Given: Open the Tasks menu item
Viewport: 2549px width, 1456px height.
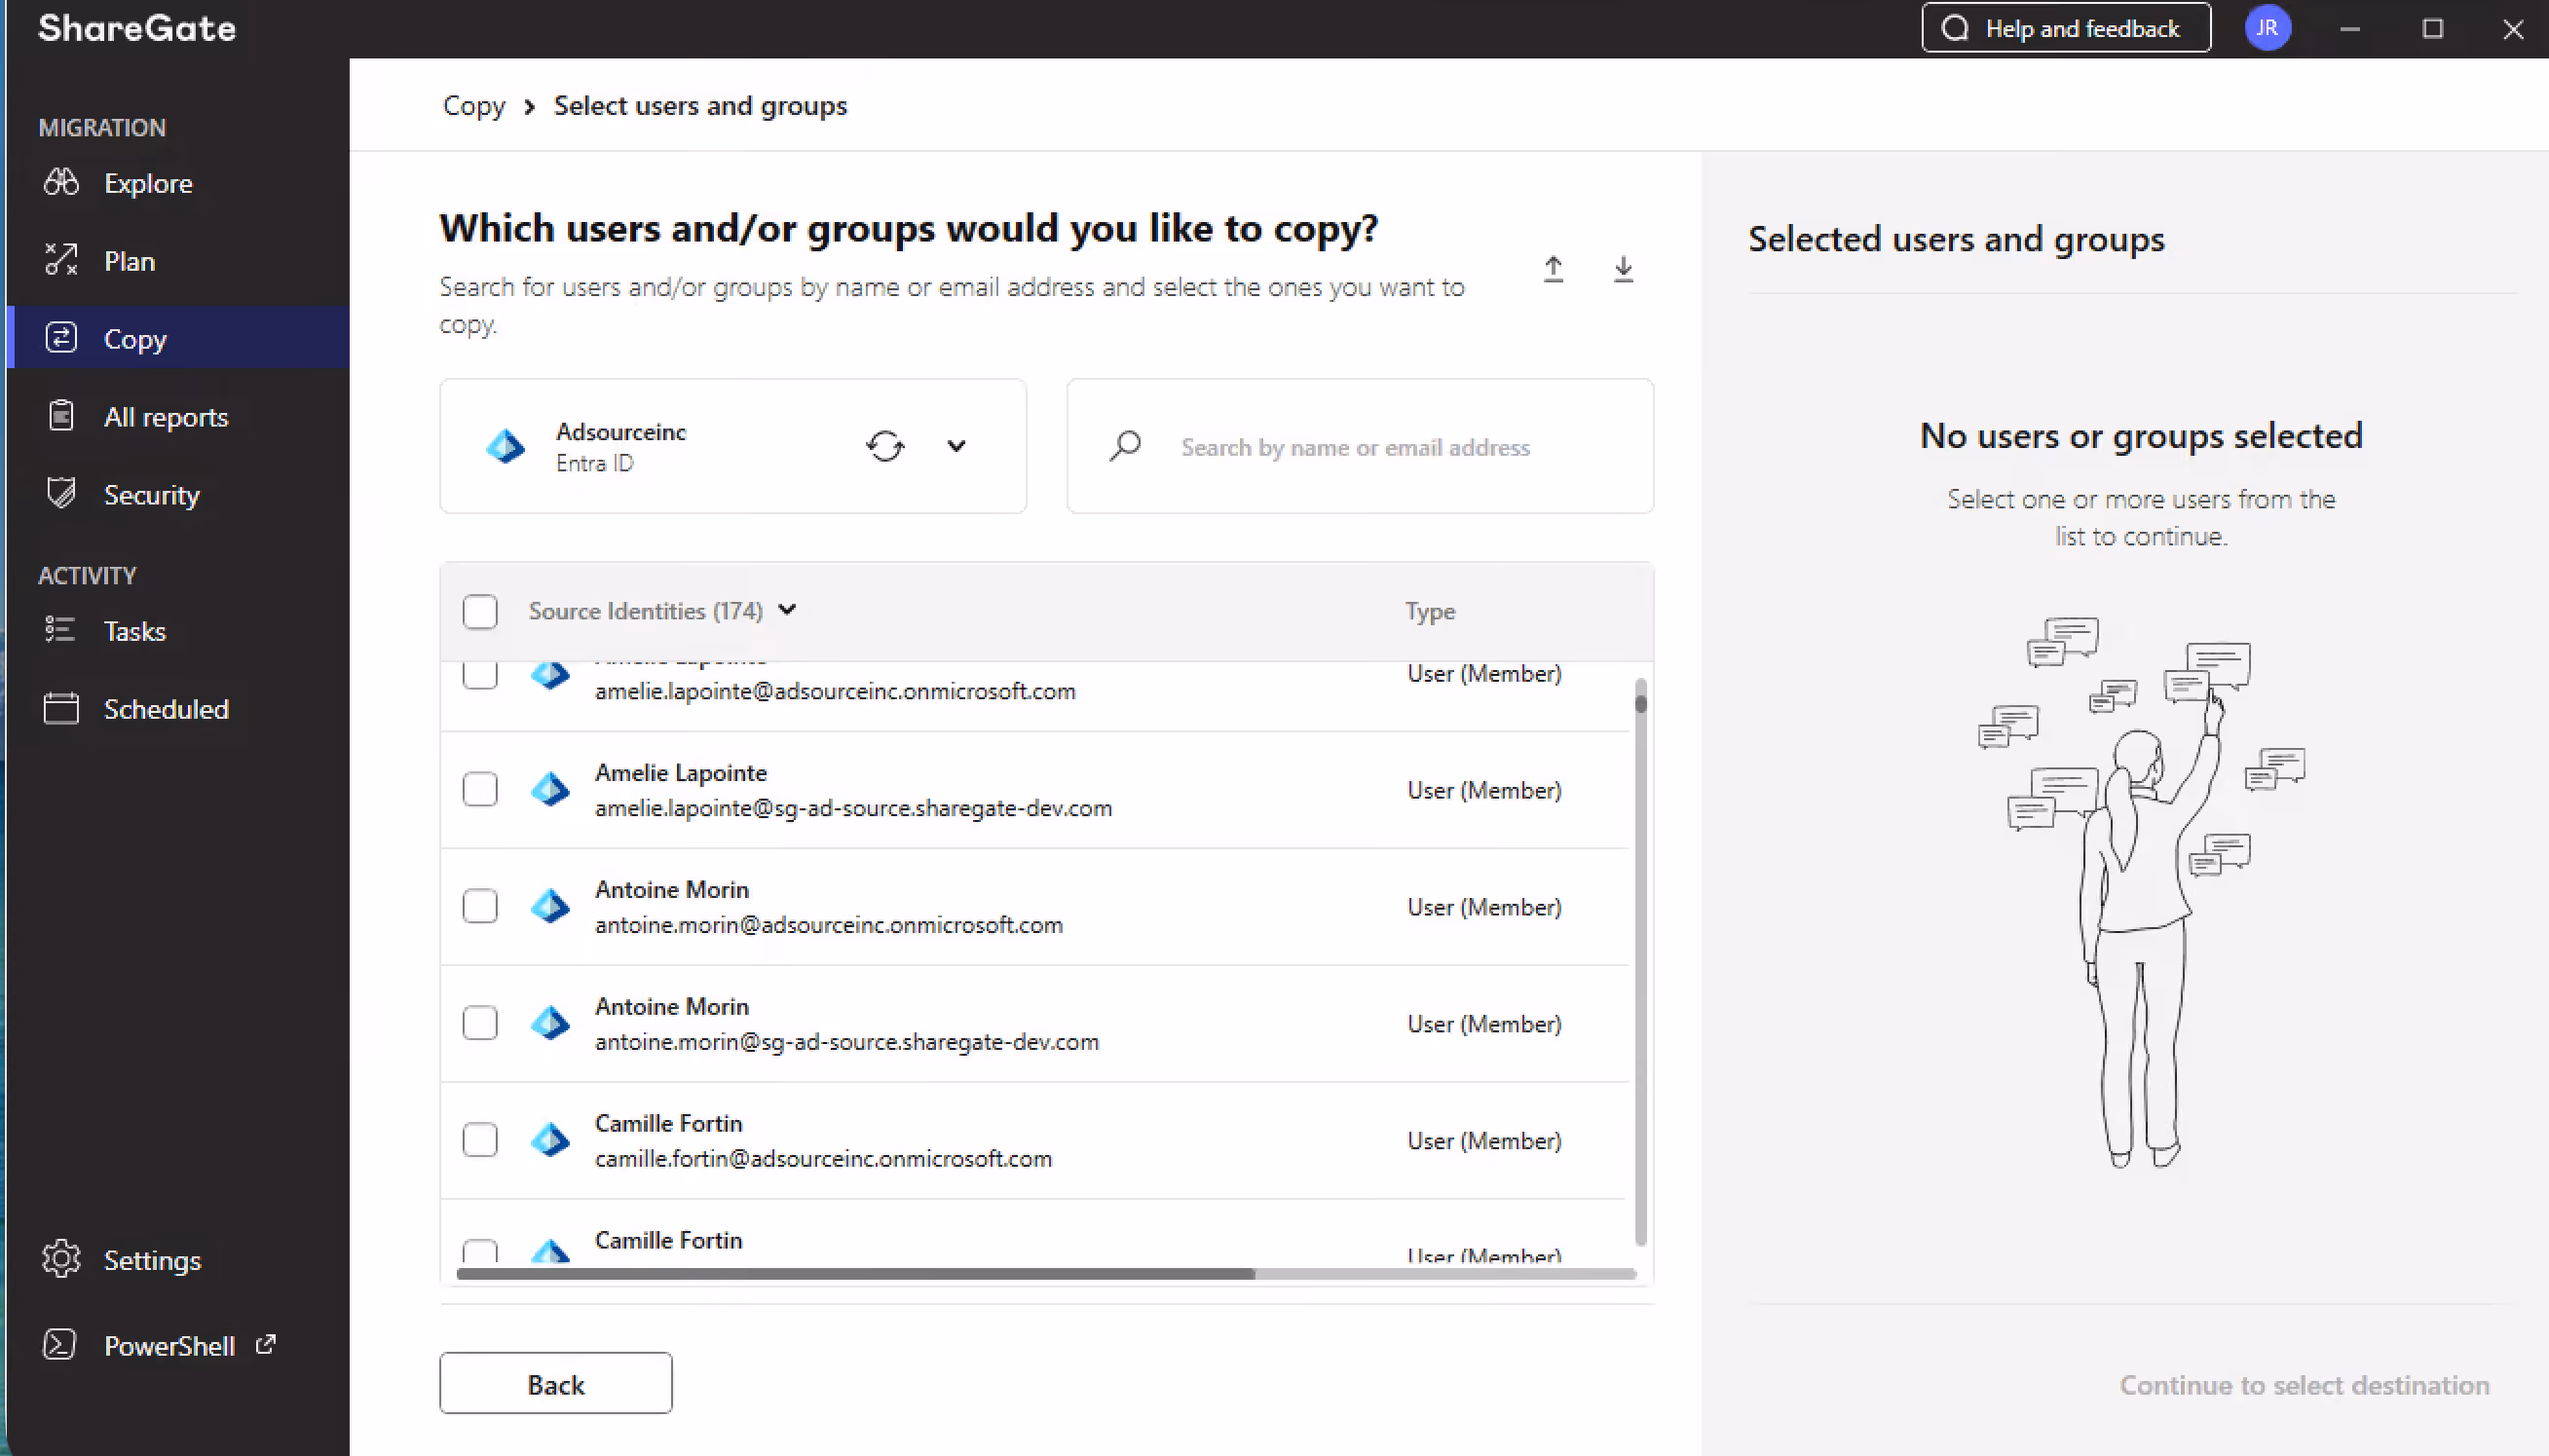Looking at the screenshot, I should [178, 631].
